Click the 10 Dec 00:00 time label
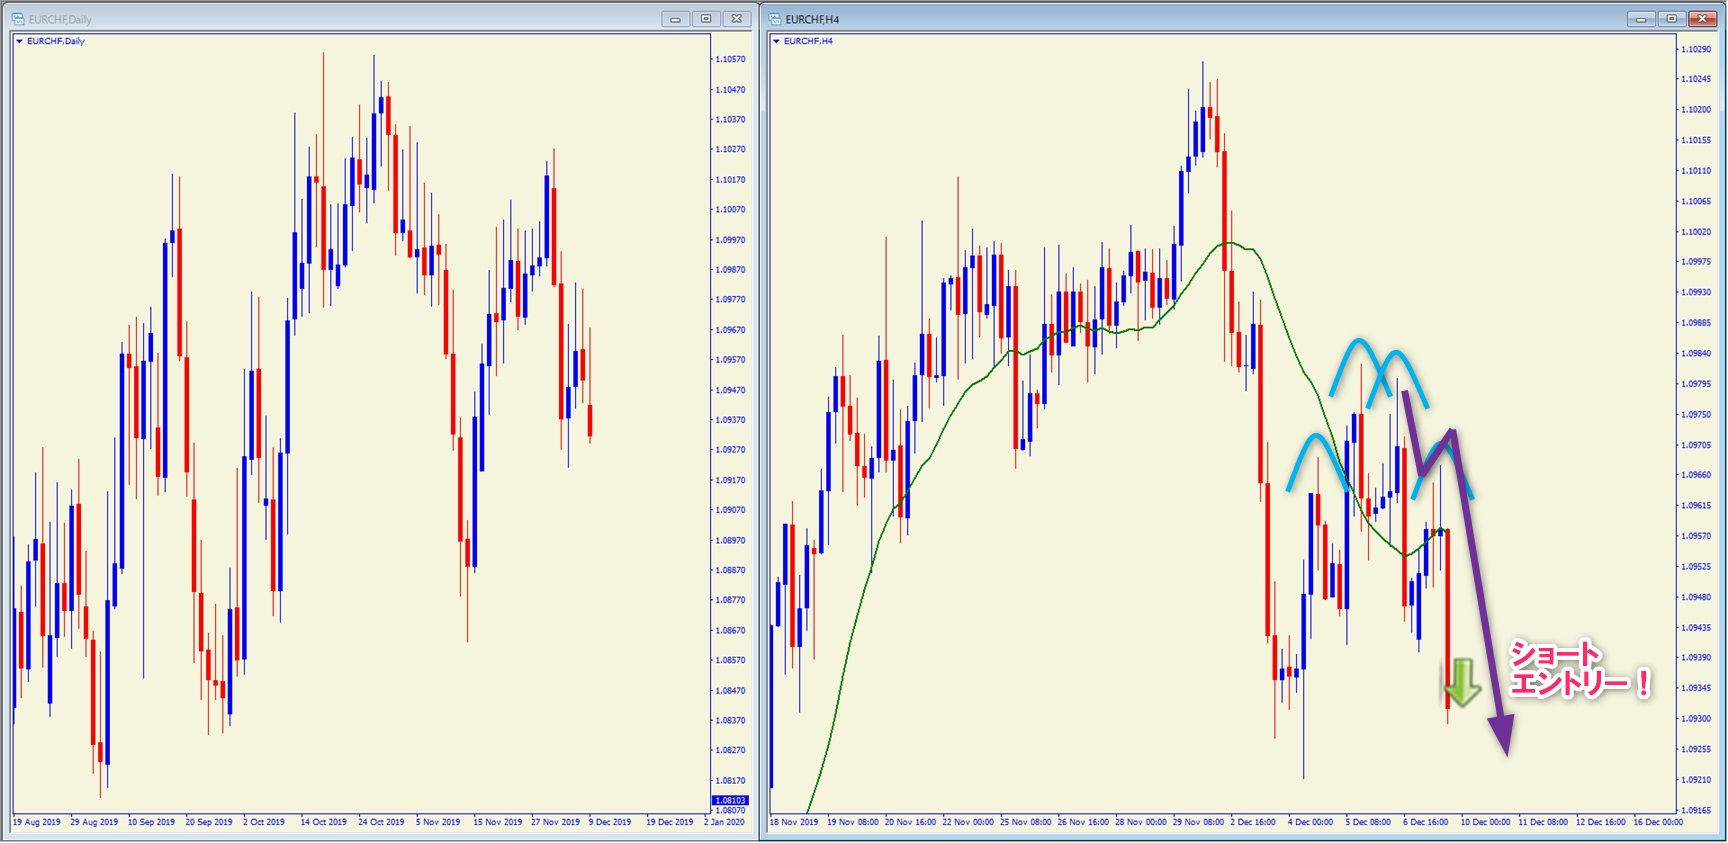Viewport: 1728px width, 843px height. point(1485,823)
